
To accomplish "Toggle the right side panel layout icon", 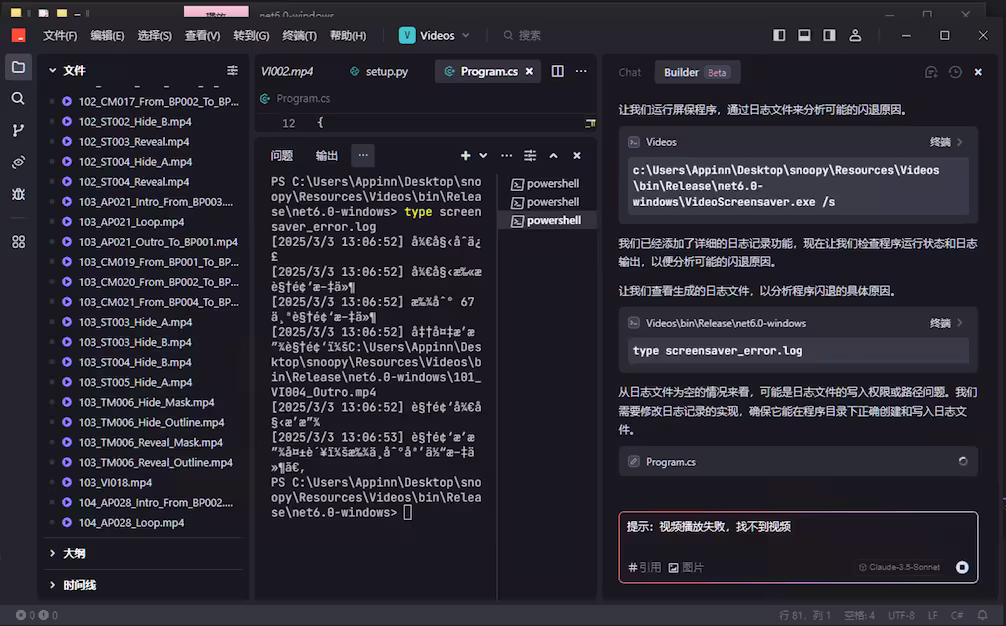I will click(830, 35).
